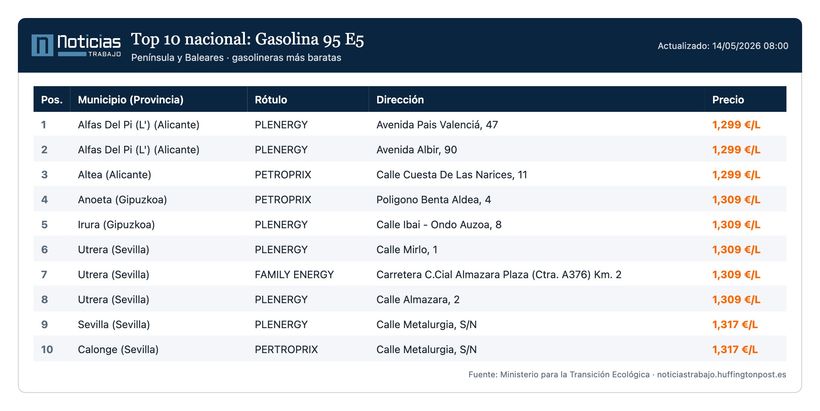
Task: Click the Anoeta (Gipuzkoa) row
Action: [x=410, y=200]
